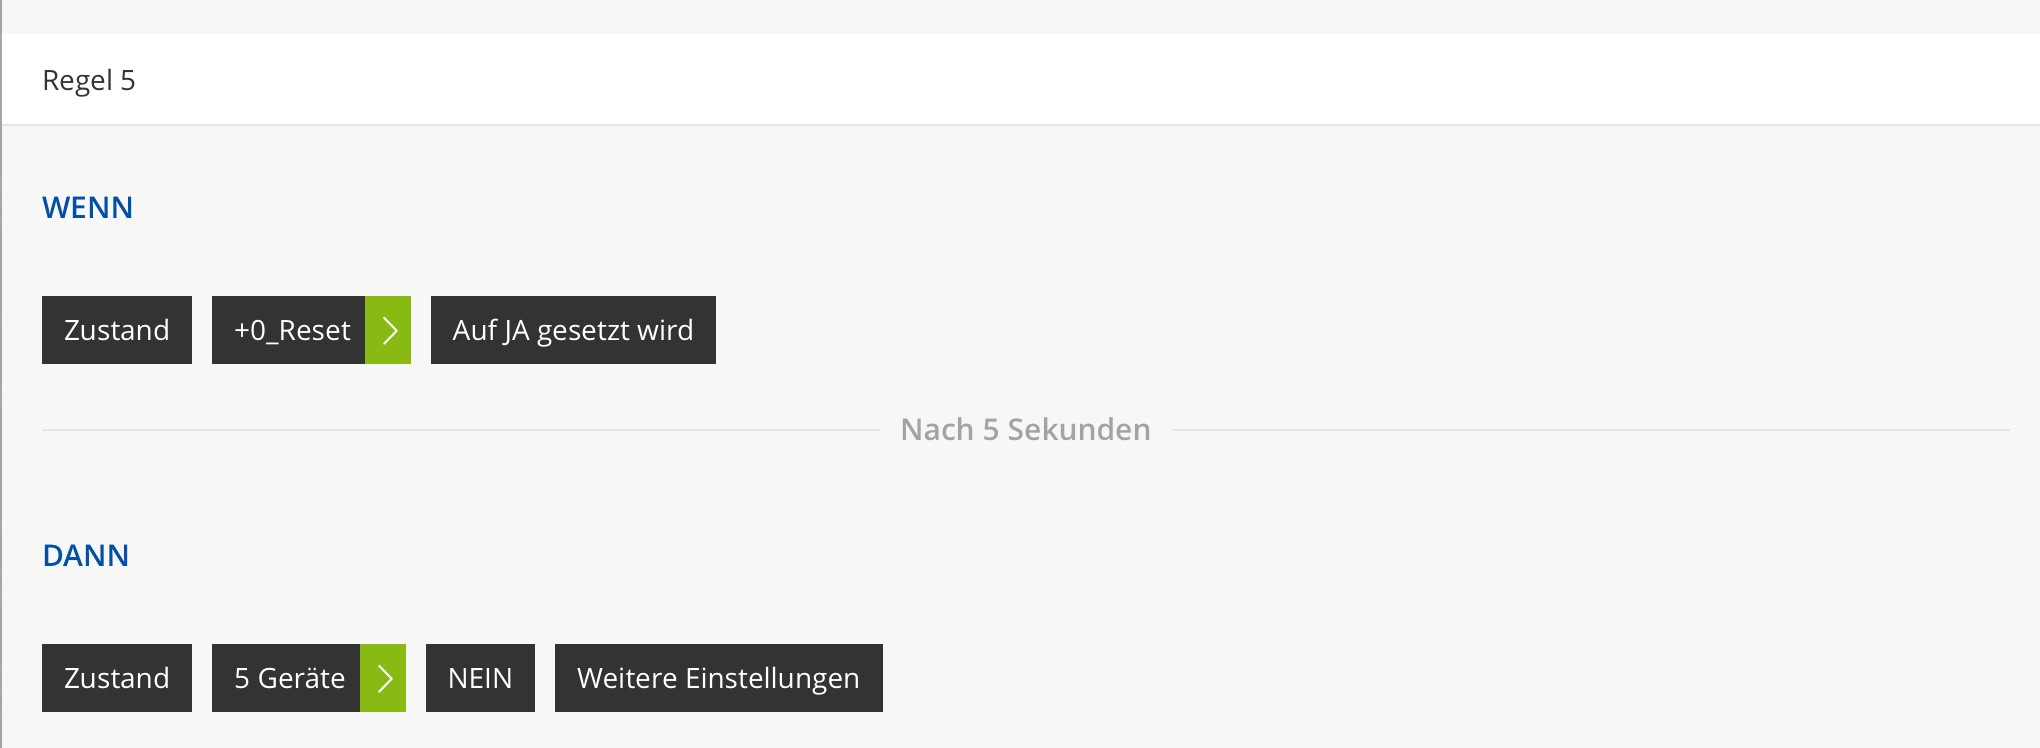Viewport: 2040px width, 748px height.
Task: Click the green arrow beside 5 Geräte
Action: click(383, 678)
